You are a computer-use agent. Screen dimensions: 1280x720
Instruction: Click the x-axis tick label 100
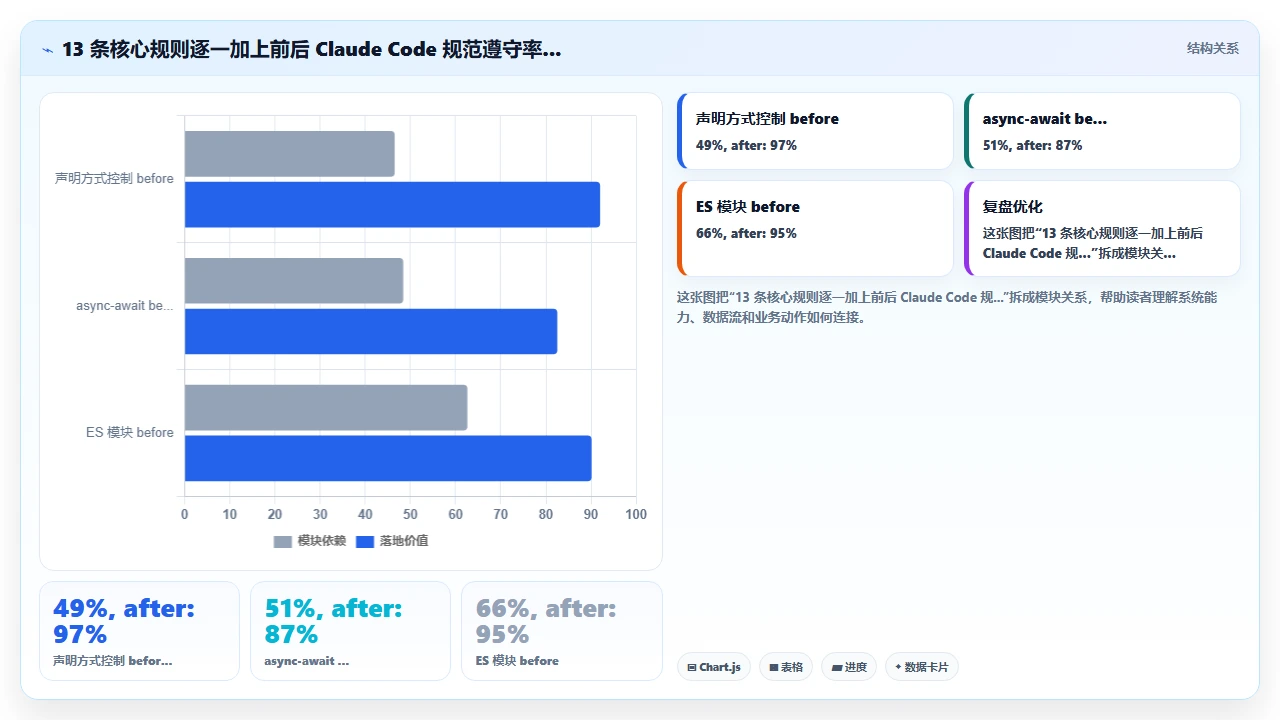click(x=636, y=514)
